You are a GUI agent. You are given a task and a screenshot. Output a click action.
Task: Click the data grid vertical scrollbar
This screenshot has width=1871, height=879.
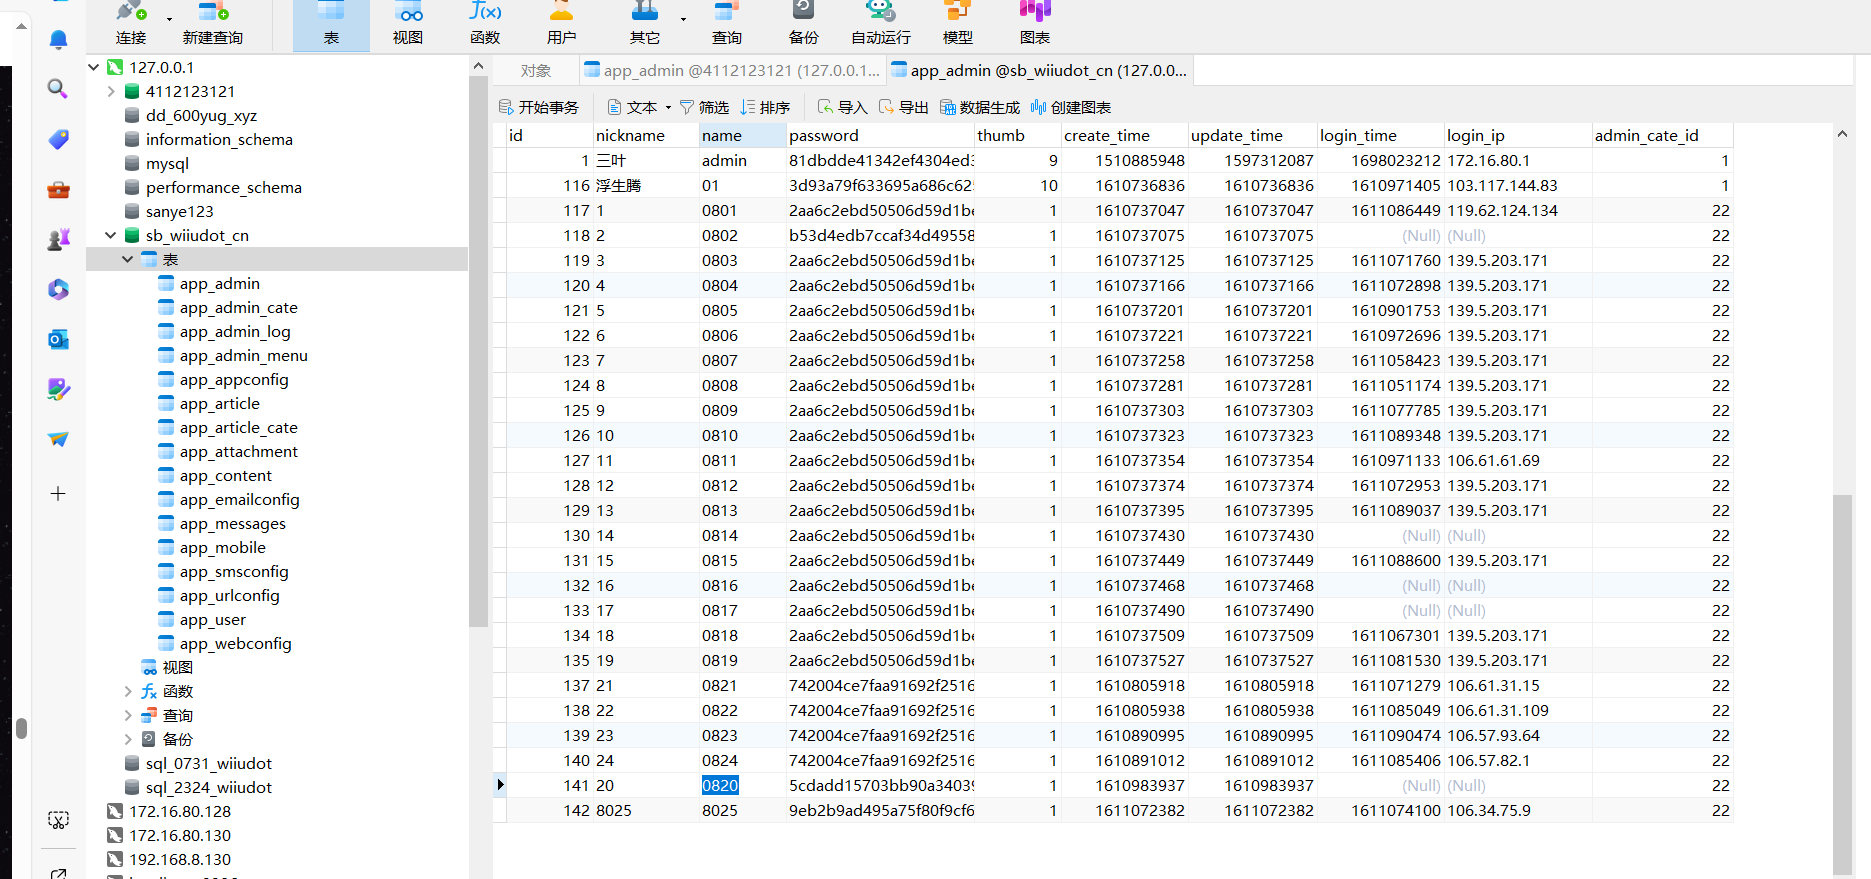1842,685
